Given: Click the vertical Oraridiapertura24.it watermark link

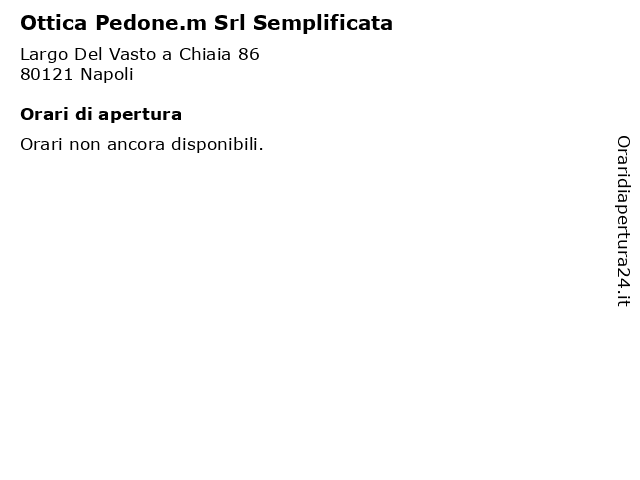Looking at the screenshot, I should [623, 221].
